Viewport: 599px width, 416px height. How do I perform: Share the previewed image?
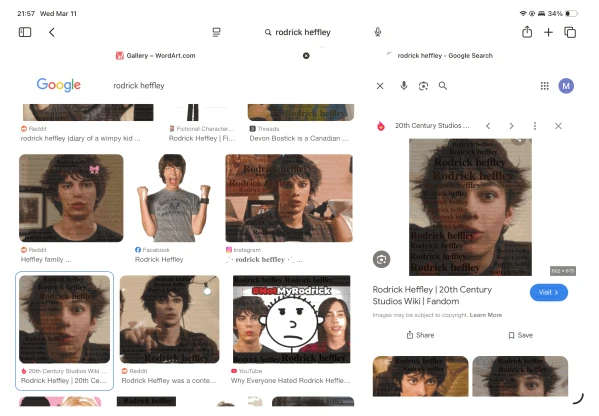click(x=420, y=335)
